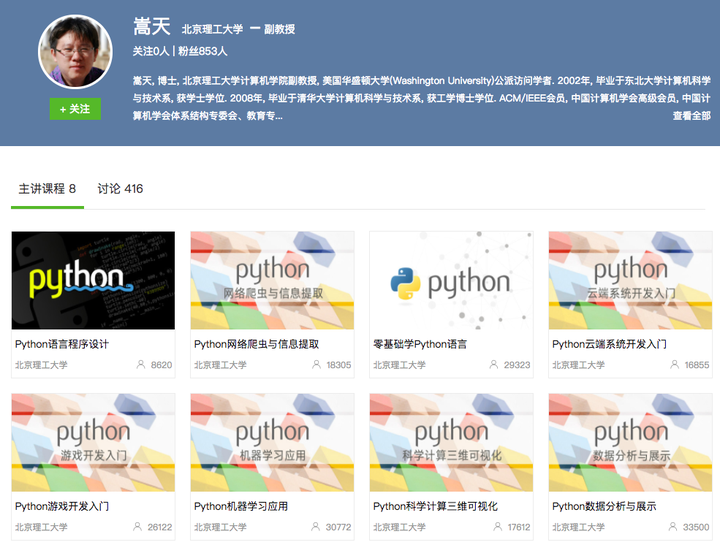Click the person icon next to 16855
Image resolution: width=720 pixels, height=553 pixels.
(x=675, y=364)
